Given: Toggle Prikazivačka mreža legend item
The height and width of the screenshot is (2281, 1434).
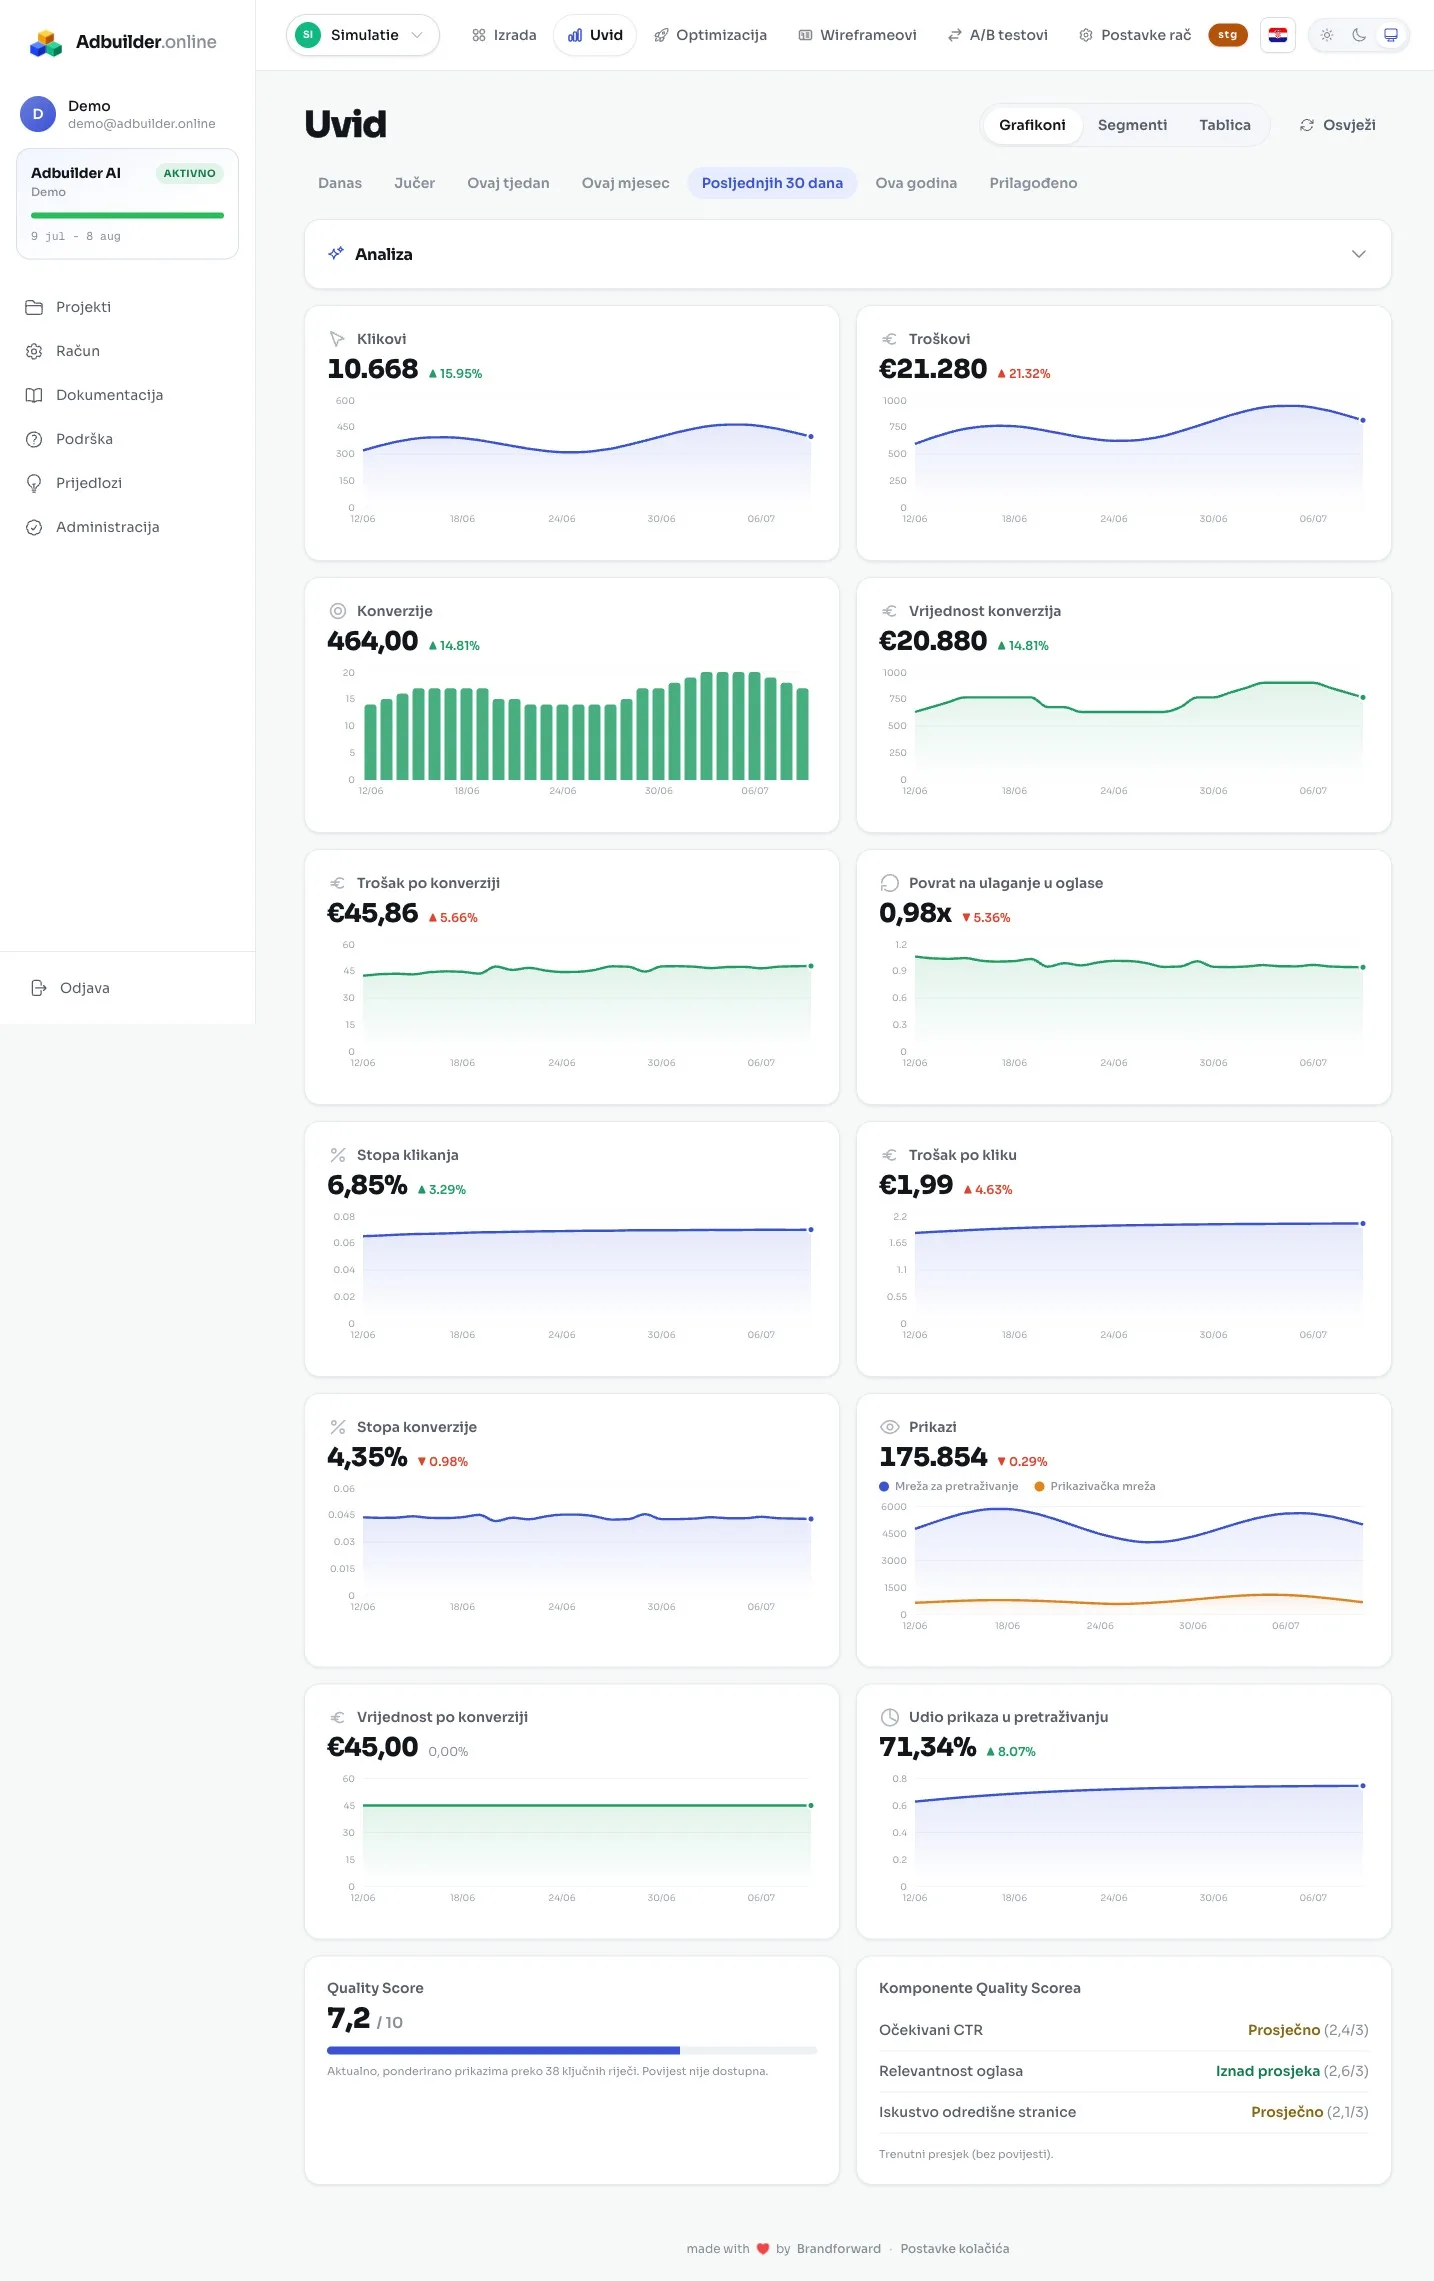Looking at the screenshot, I should 1095,1486.
